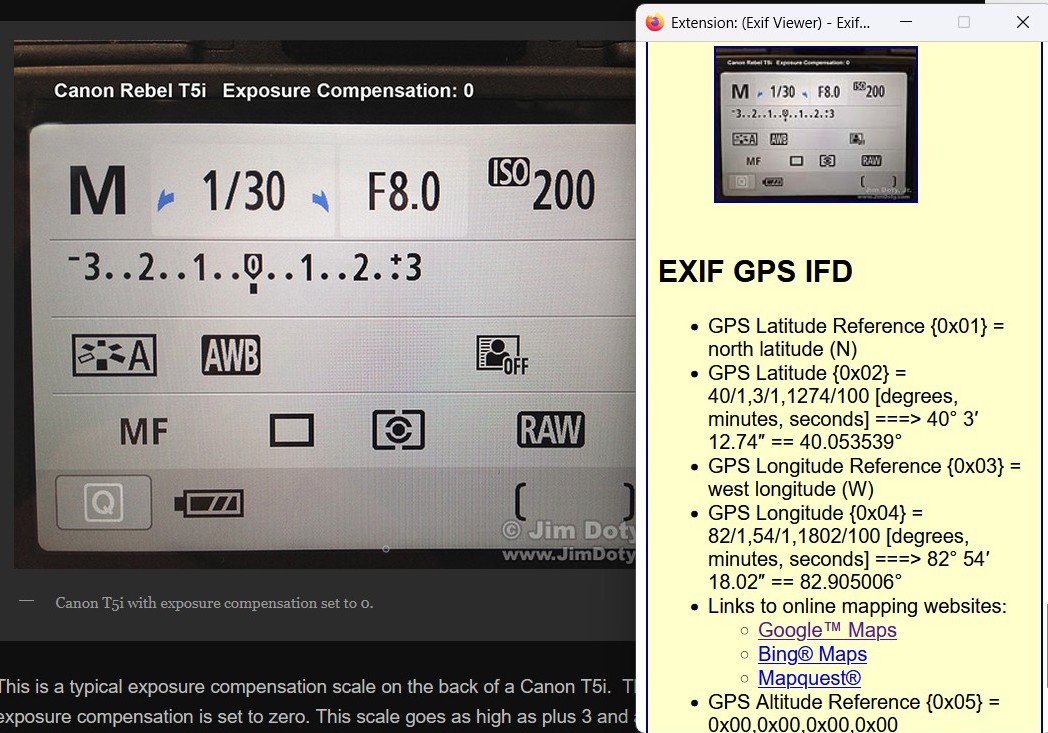Click the picture style Auto icon
Image resolution: width=1048 pixels, height=733 pixels.
[x=115, y=354]
